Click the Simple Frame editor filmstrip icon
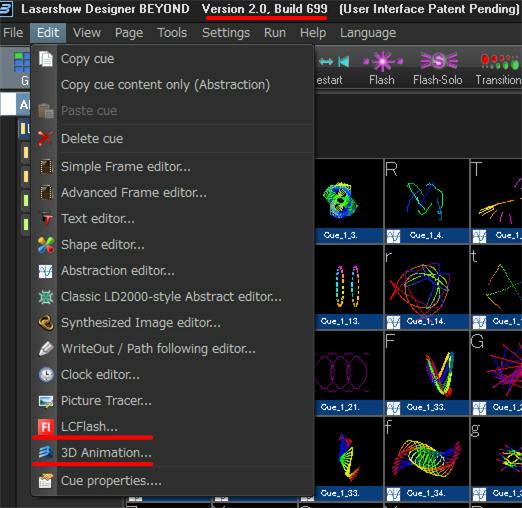 [46, 166]
